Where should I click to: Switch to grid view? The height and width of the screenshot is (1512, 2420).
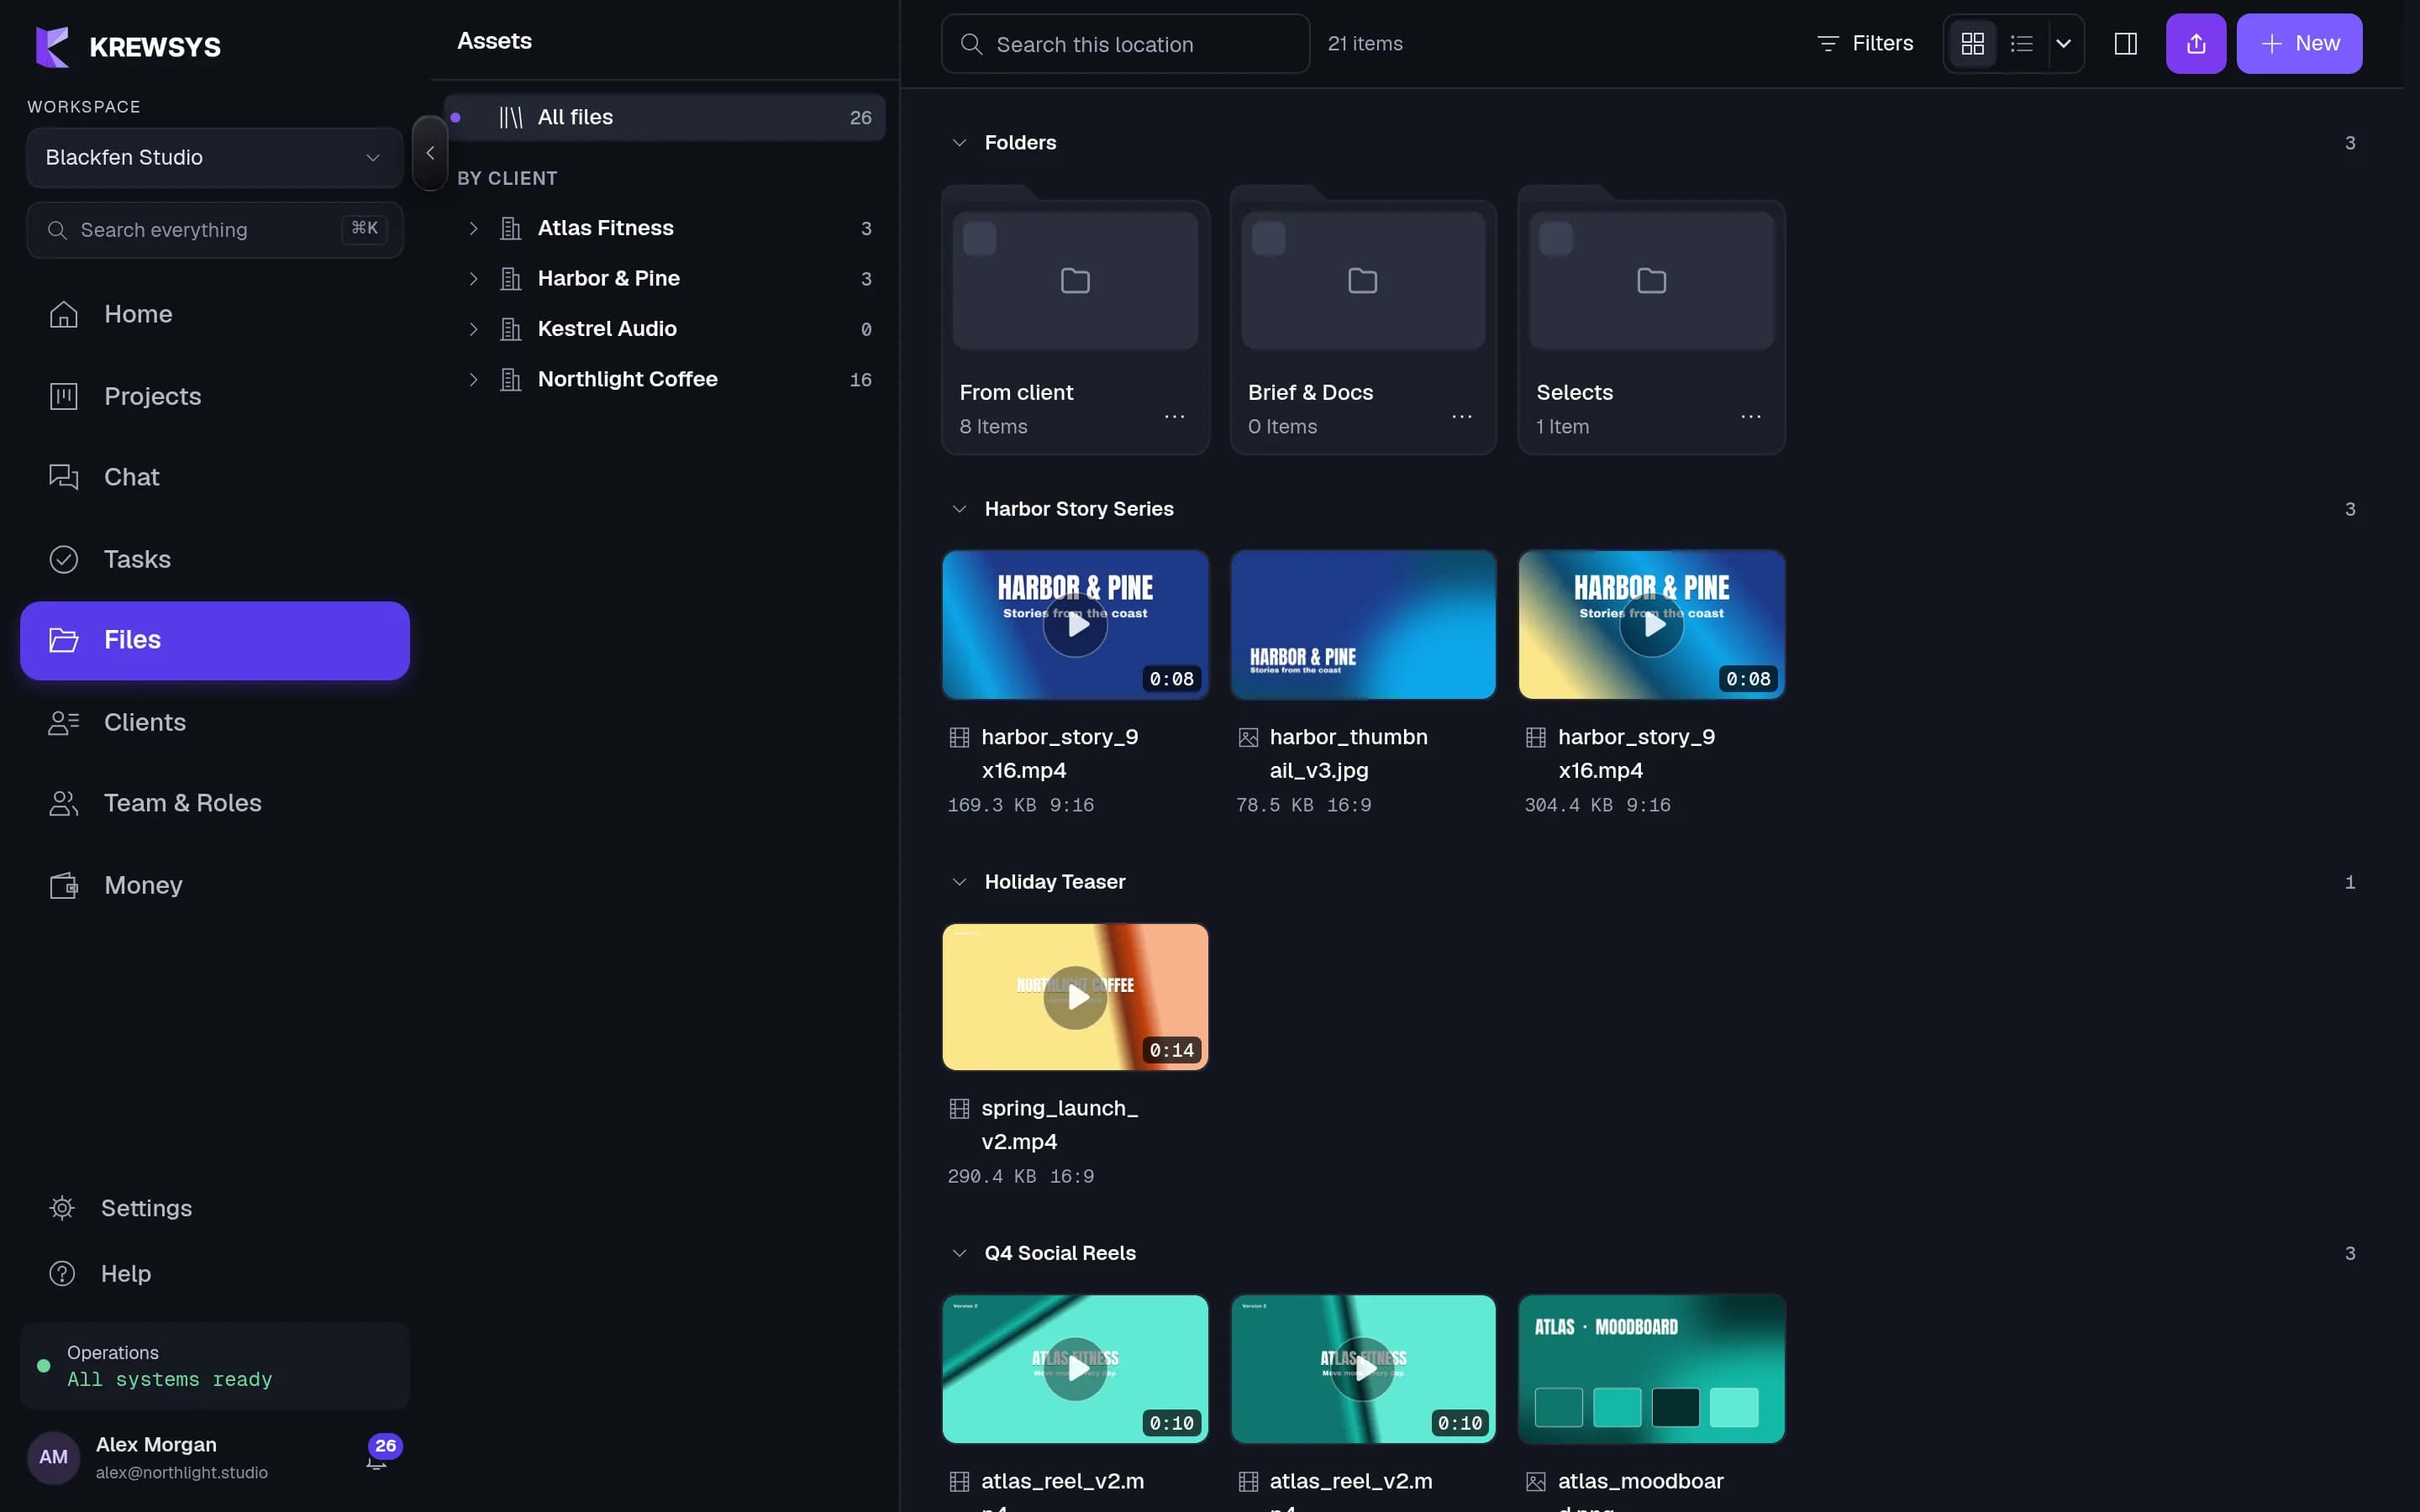tap(1972, 43)
